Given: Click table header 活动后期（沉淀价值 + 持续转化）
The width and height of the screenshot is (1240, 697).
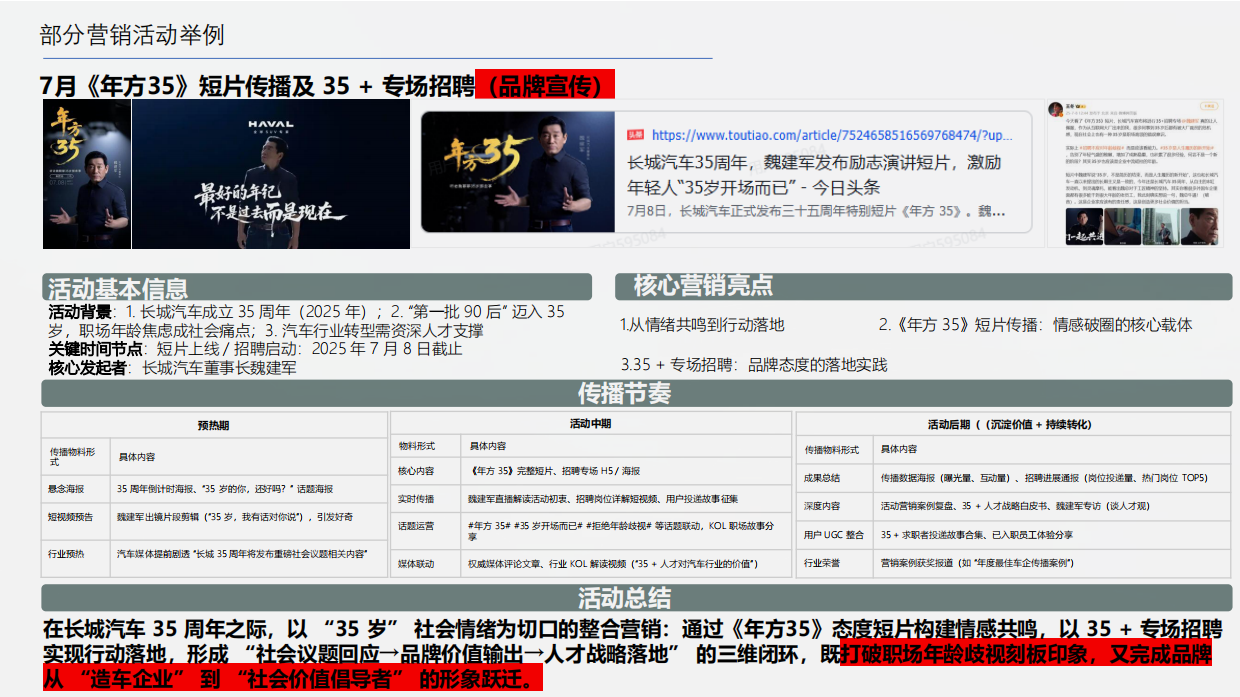Looking at the screenshot, I should click(1013, 424).
